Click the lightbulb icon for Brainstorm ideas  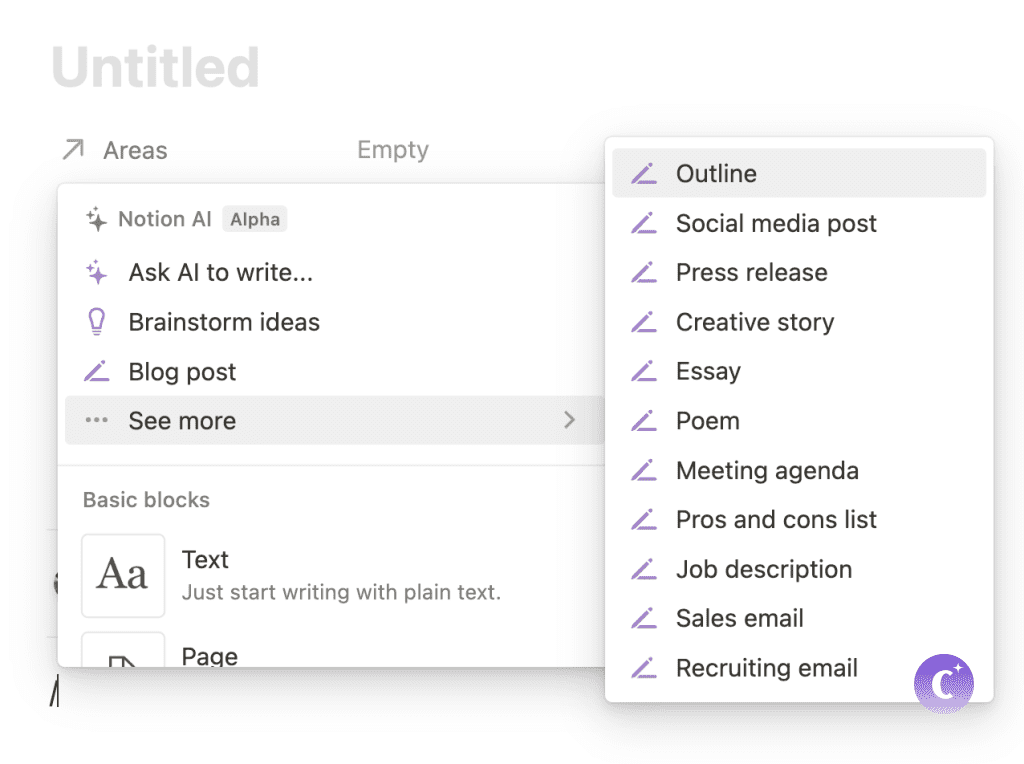pos(97,322)
